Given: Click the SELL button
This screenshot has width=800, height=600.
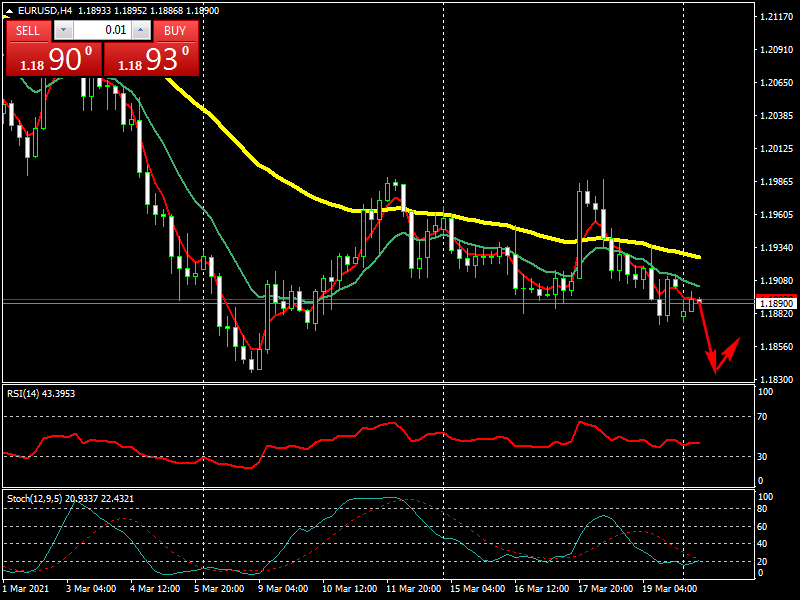Looking at the screenshot, I should pos(28,30).
